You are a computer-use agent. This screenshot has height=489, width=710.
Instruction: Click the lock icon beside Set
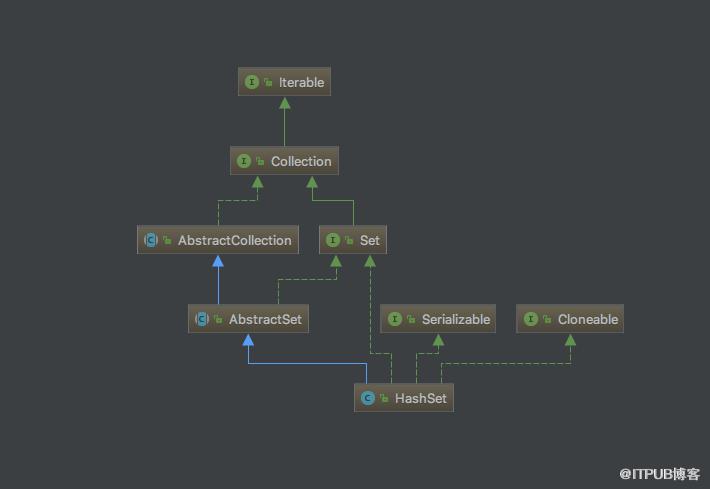349,240
